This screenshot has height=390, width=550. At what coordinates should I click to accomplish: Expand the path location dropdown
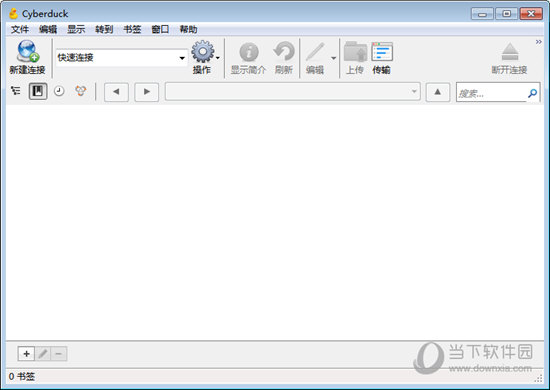[x=414, y=92]
